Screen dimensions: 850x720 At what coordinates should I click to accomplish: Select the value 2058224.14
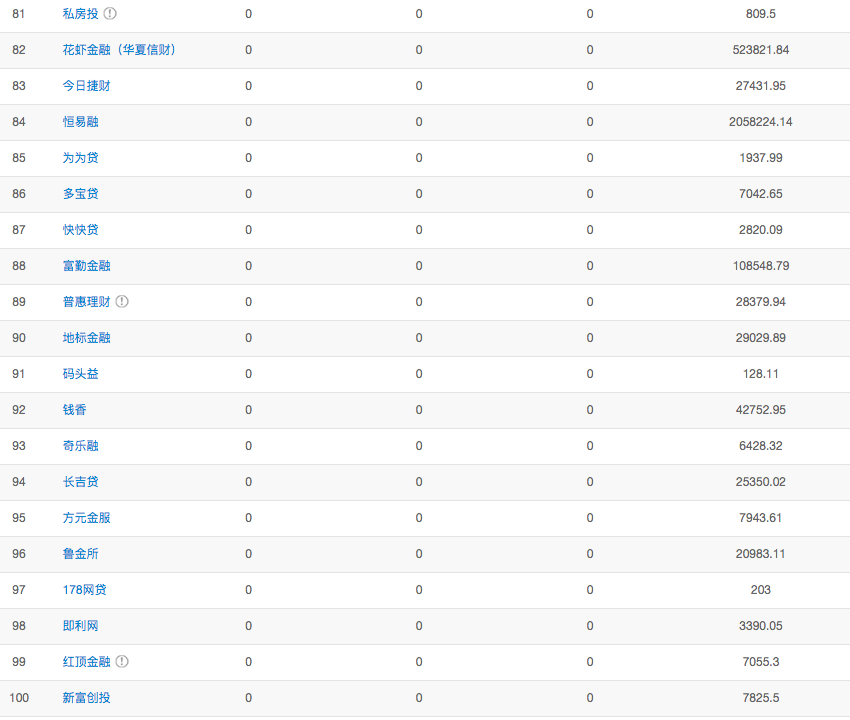761,121
